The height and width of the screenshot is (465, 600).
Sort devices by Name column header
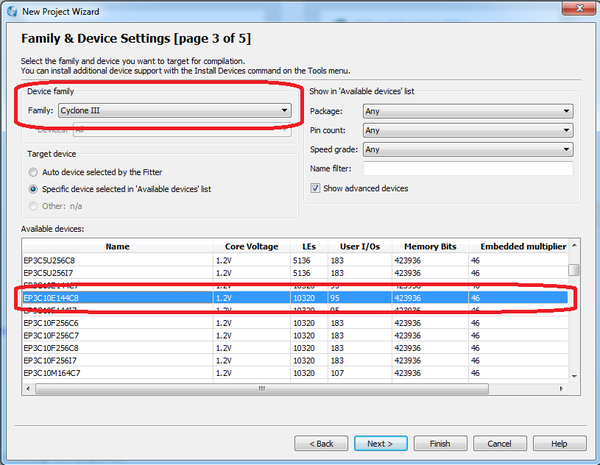[118, 246]
